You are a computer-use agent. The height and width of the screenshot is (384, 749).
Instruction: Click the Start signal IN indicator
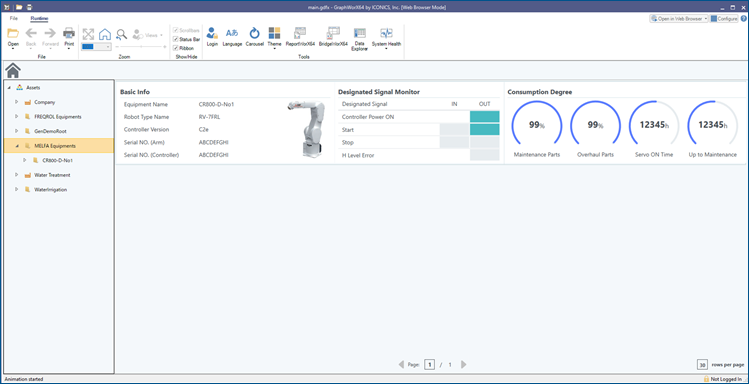pos(454,129)
